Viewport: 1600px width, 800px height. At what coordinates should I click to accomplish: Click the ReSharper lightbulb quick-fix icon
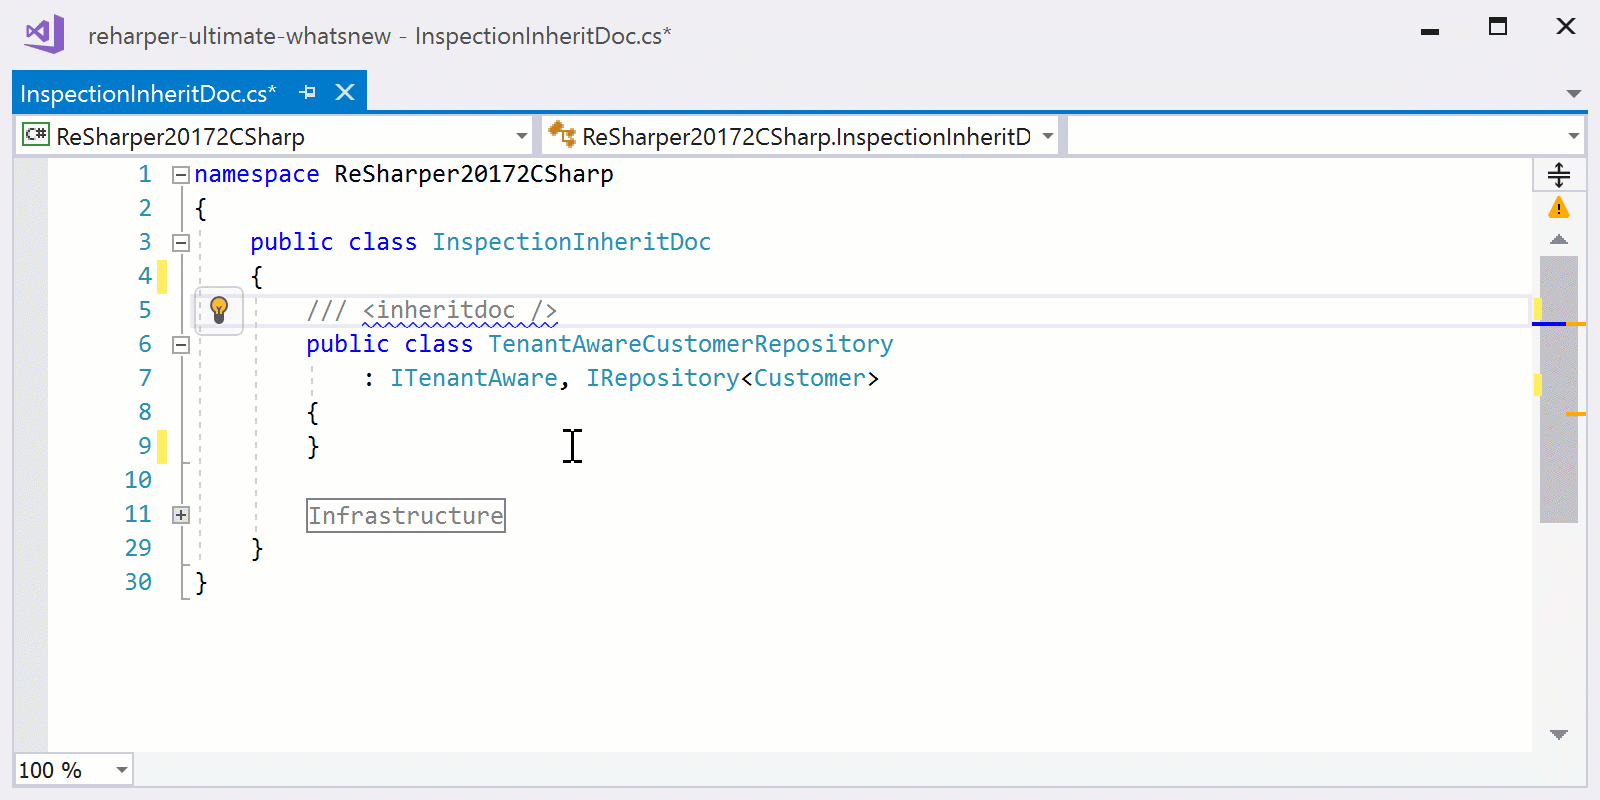219,310
